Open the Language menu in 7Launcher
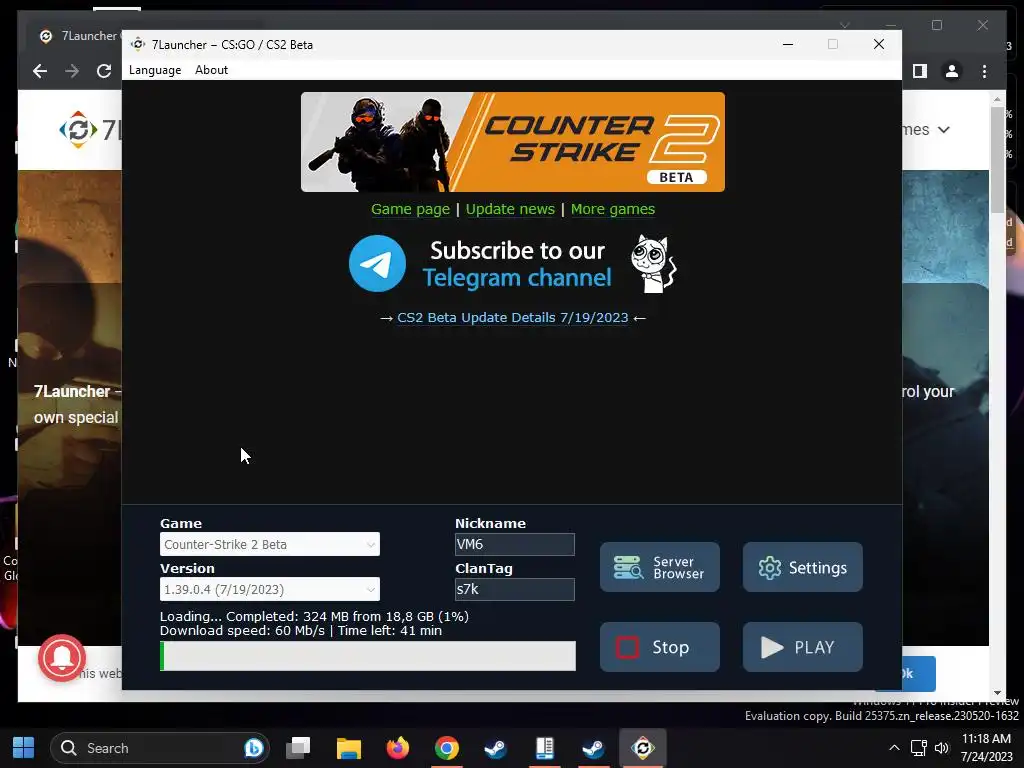Screen dimensions: 1024x768 [155, 70]
